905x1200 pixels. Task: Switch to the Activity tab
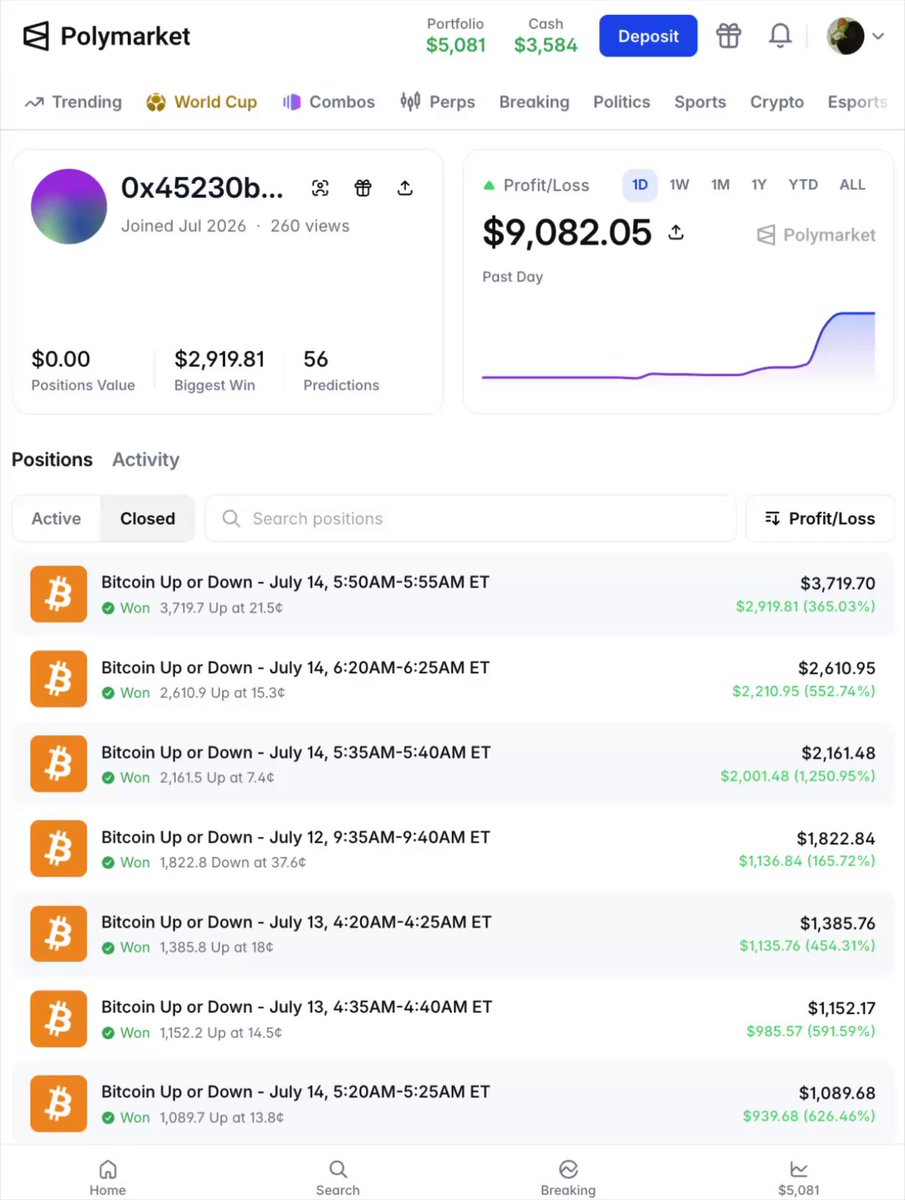(146, 460)
